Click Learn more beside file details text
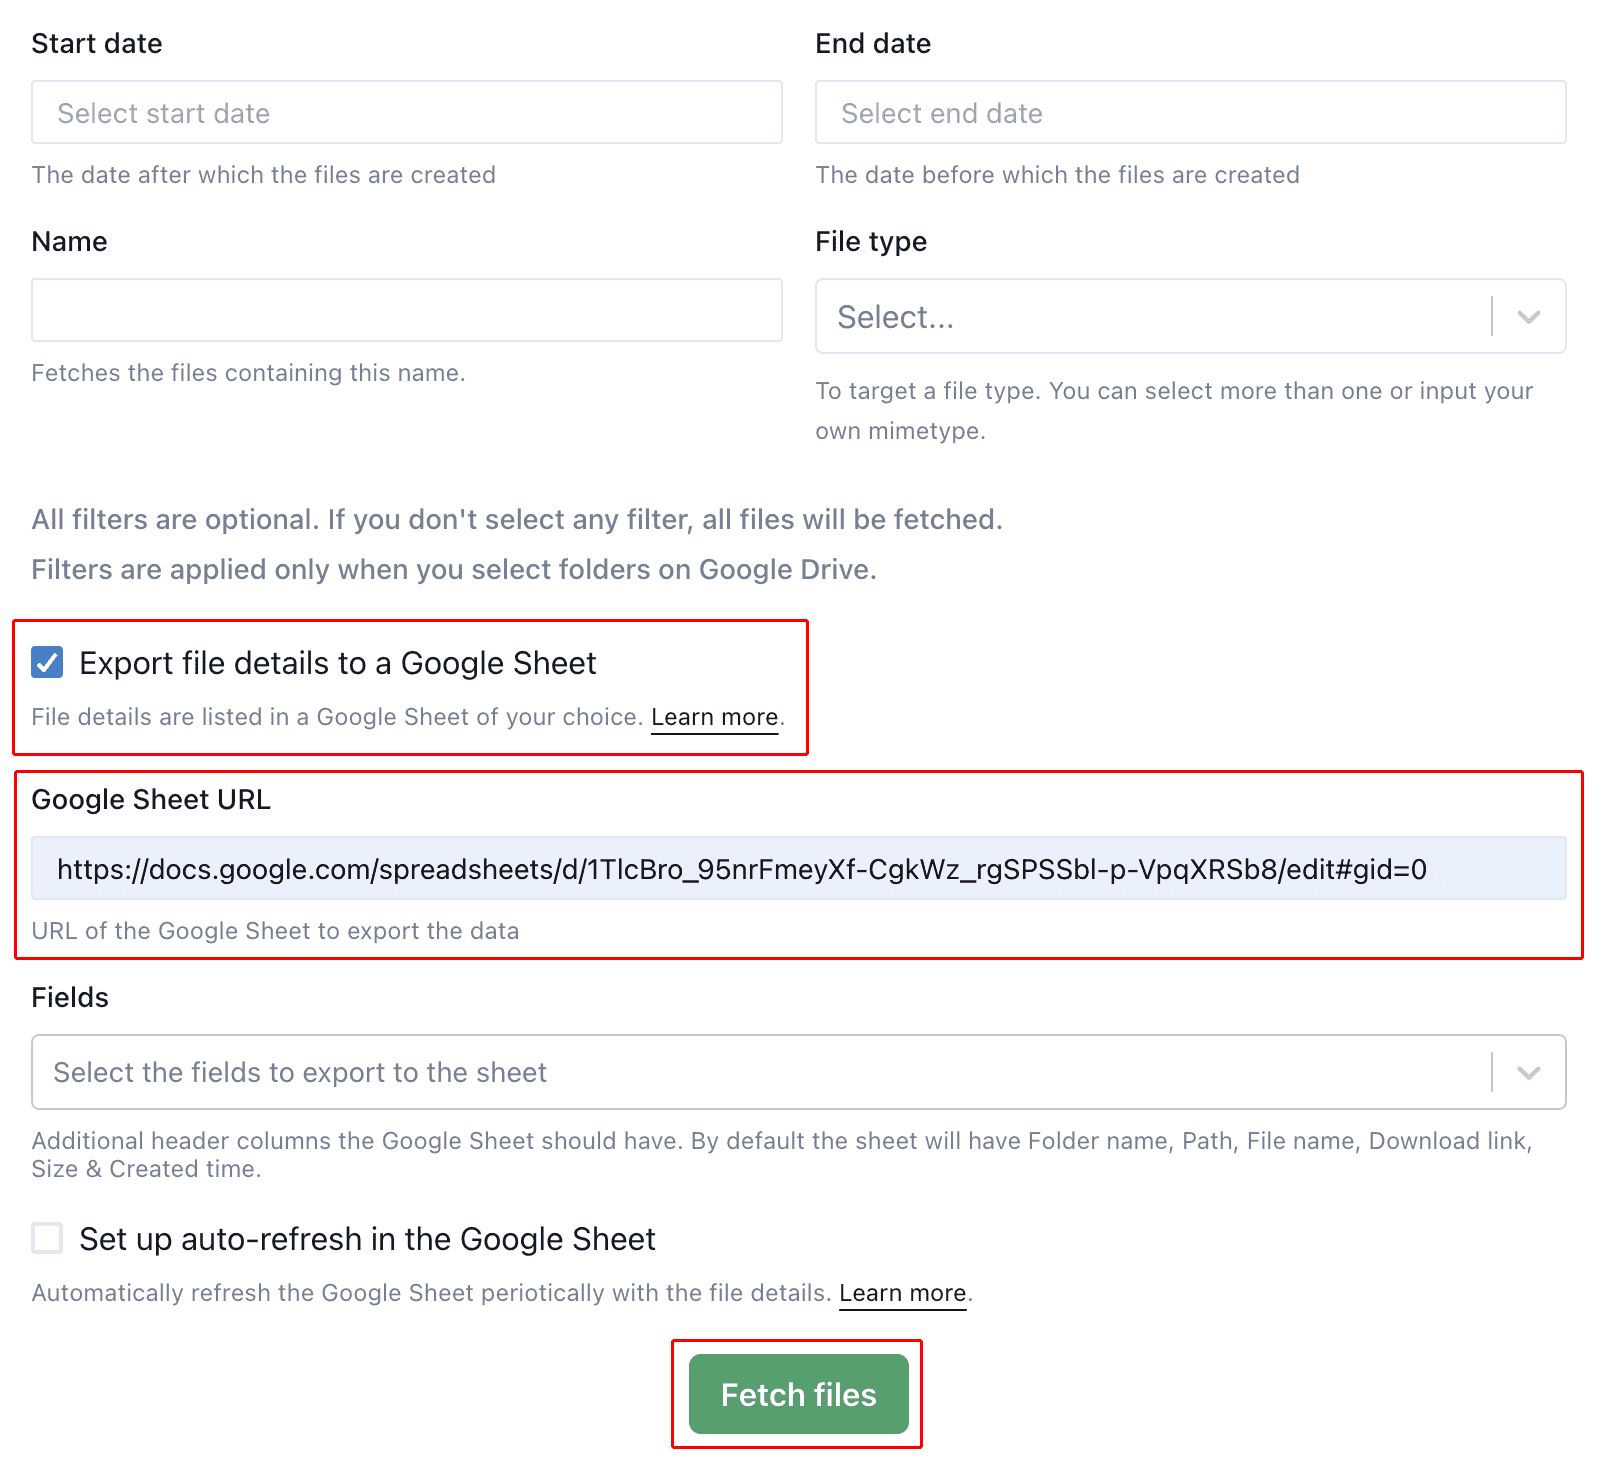Image resolution: width=1610 pixels, height=1466 pixels. pyautogui.click(x=714, y=716)
